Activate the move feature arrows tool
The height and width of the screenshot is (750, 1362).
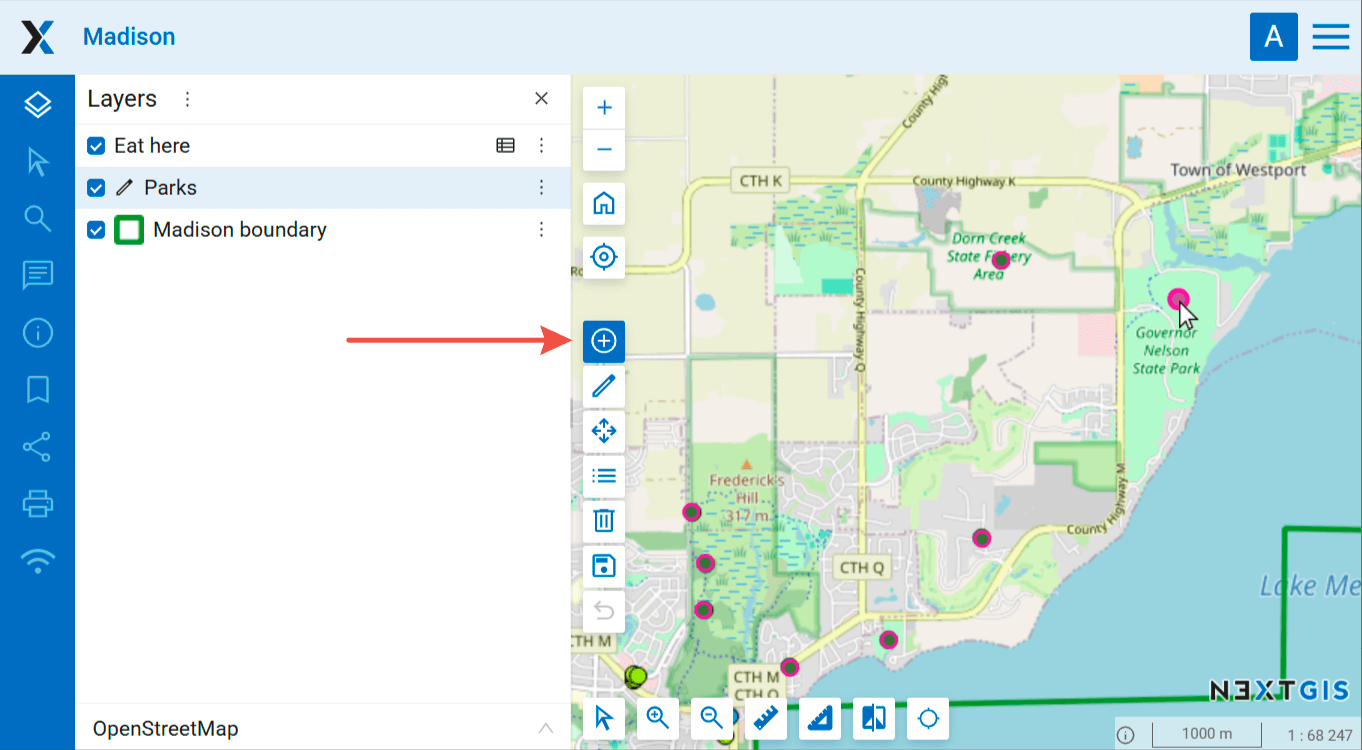[604, 431]
